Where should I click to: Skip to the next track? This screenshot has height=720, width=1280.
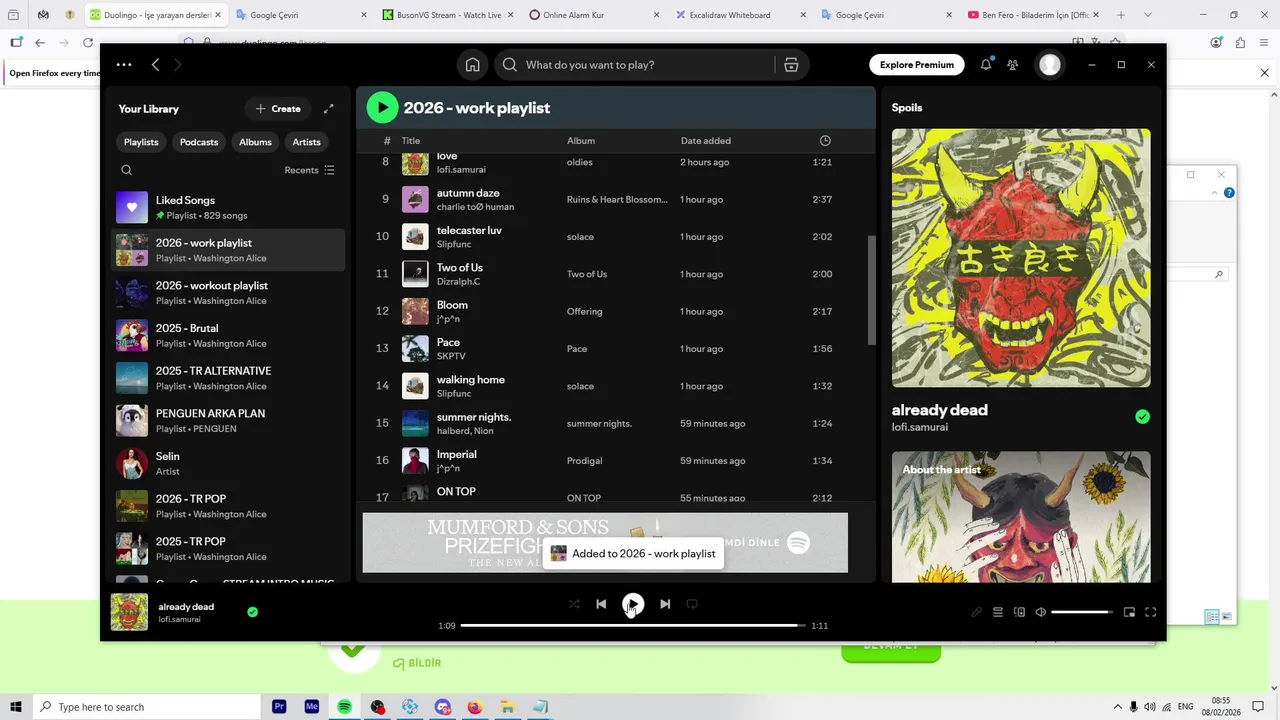tap(665, 604)
